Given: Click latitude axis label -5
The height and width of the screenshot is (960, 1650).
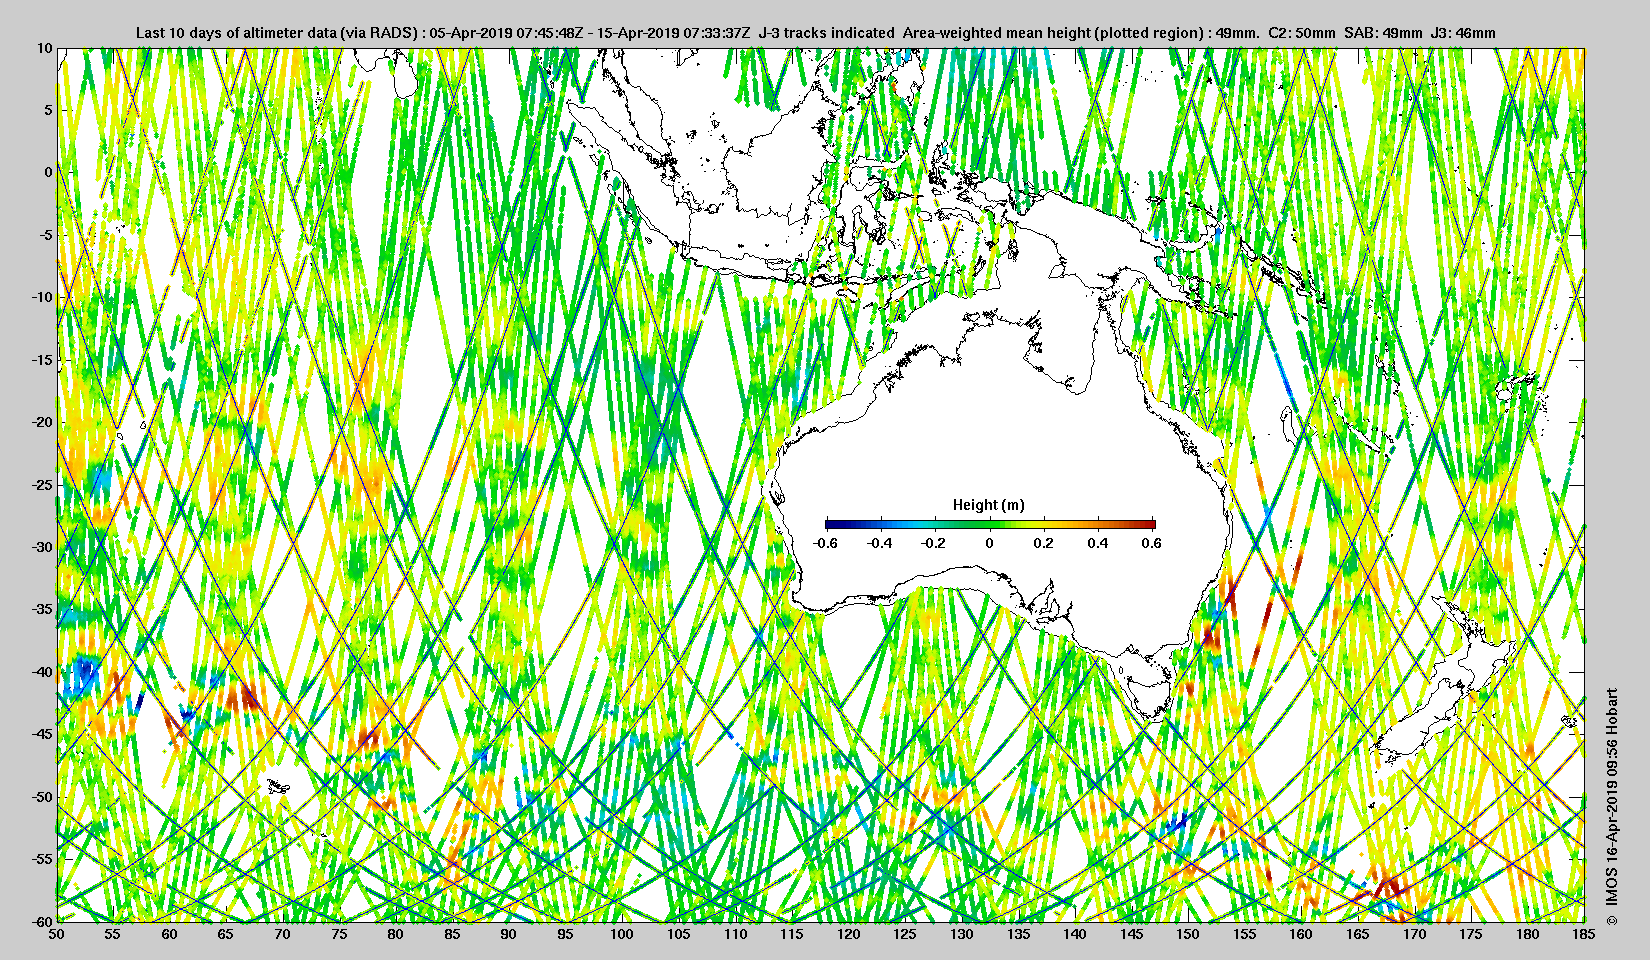Looking at the screenshot, I should 45,235.
